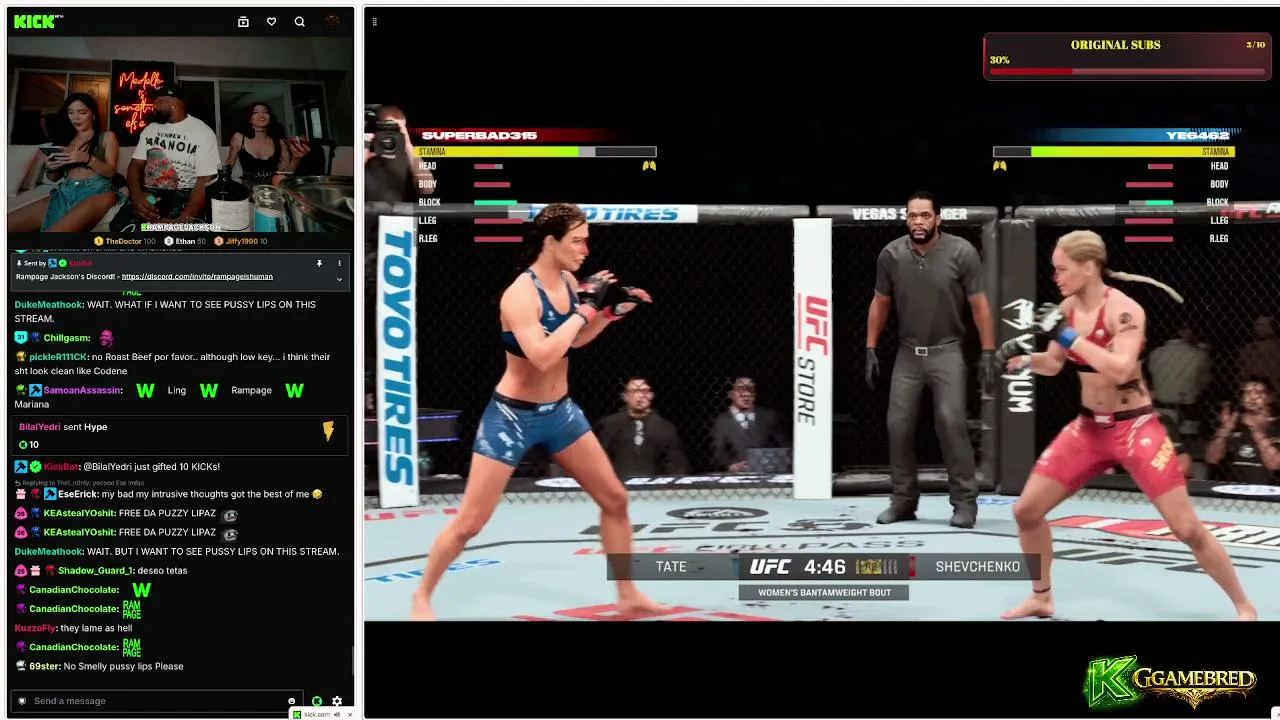Viewport: 1280px width, 720px height.
Task: Click the SUPERBAD315 stamina bar
Action: click(535, 152)
